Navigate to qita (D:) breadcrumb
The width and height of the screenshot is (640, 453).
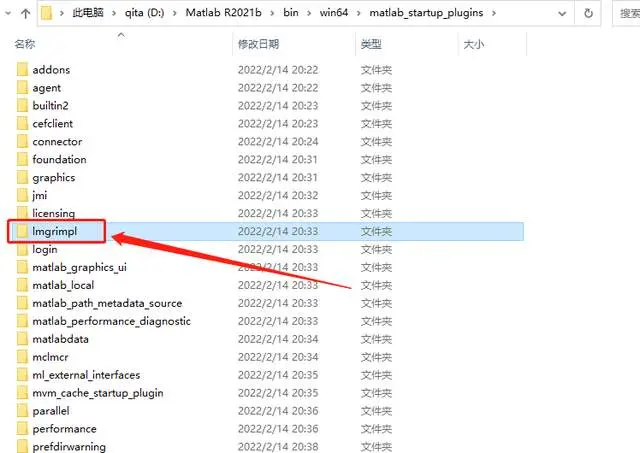click(144, 13)
